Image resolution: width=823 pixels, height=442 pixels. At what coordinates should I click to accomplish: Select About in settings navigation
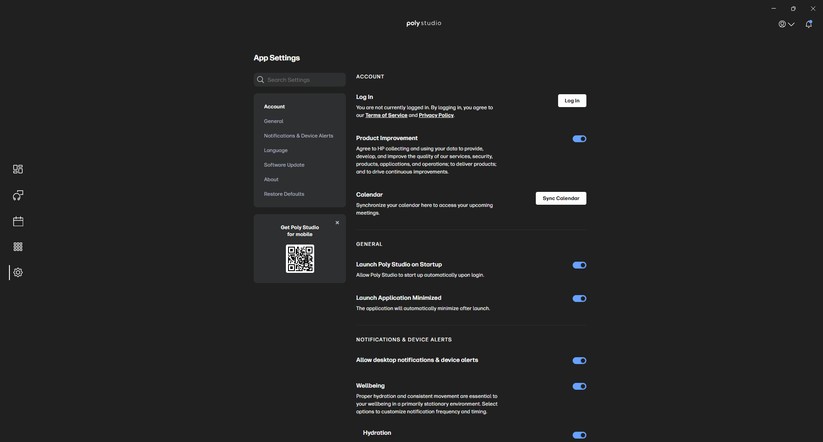coord(271,180)
